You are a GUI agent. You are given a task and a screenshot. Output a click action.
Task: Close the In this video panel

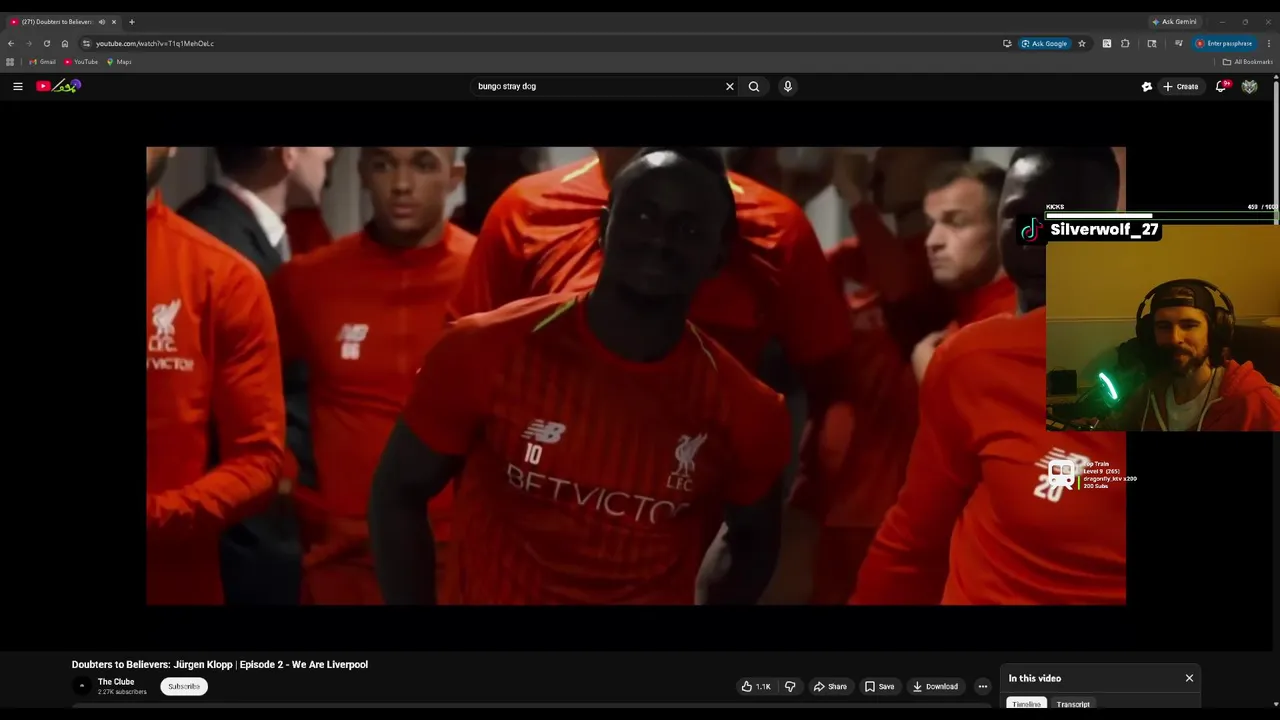tap(1189, 678)
